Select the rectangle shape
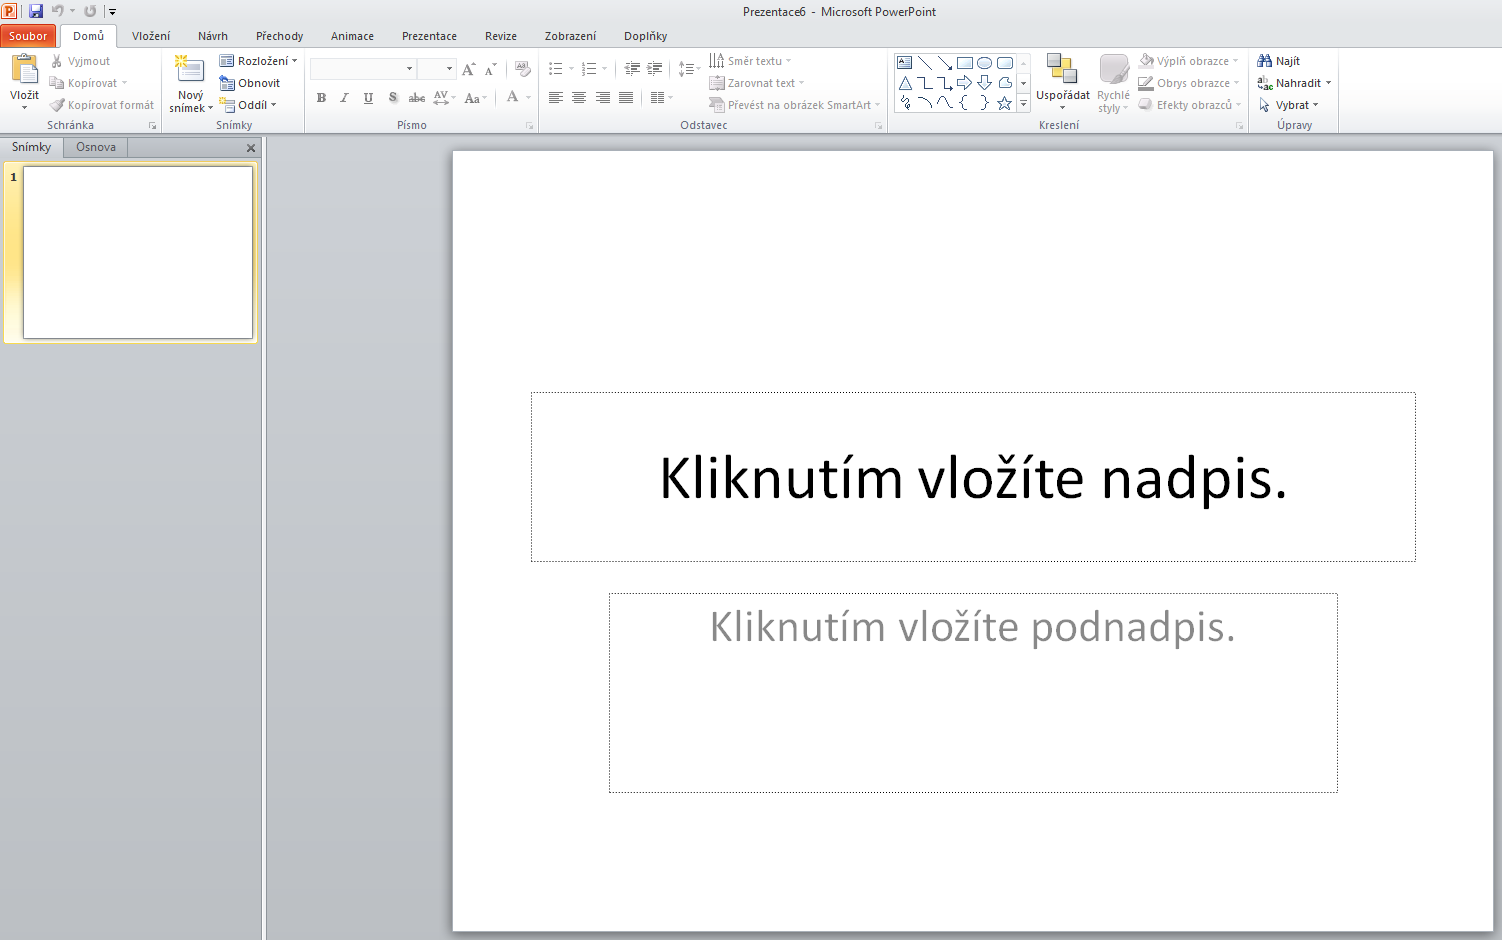 (x=965, y=62)
